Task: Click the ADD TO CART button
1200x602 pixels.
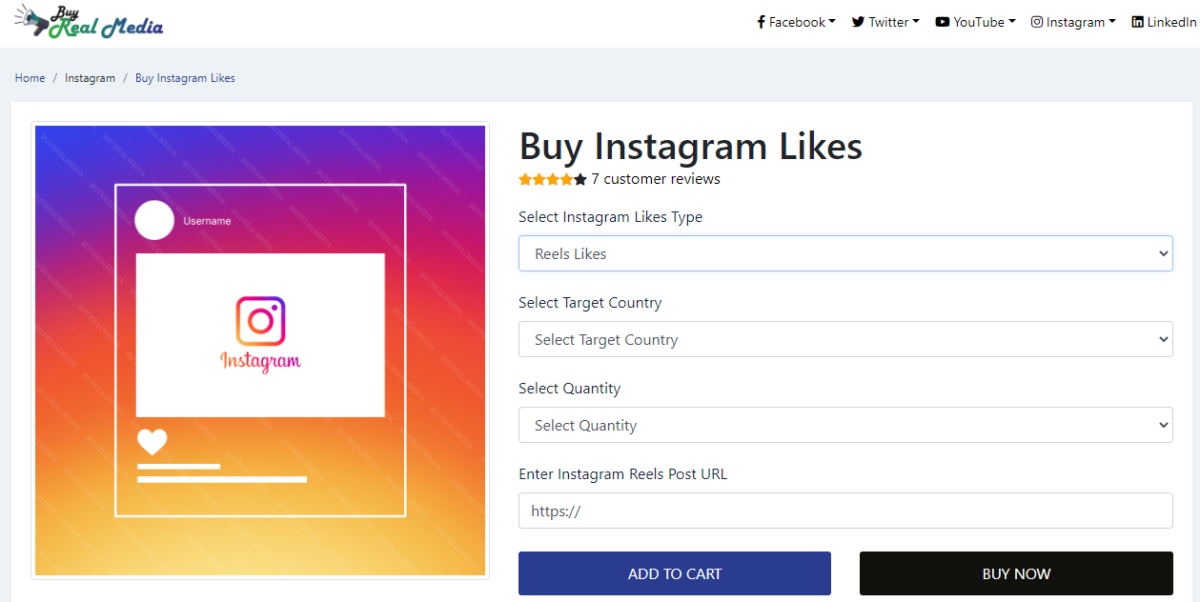Action: click(674, 574)
